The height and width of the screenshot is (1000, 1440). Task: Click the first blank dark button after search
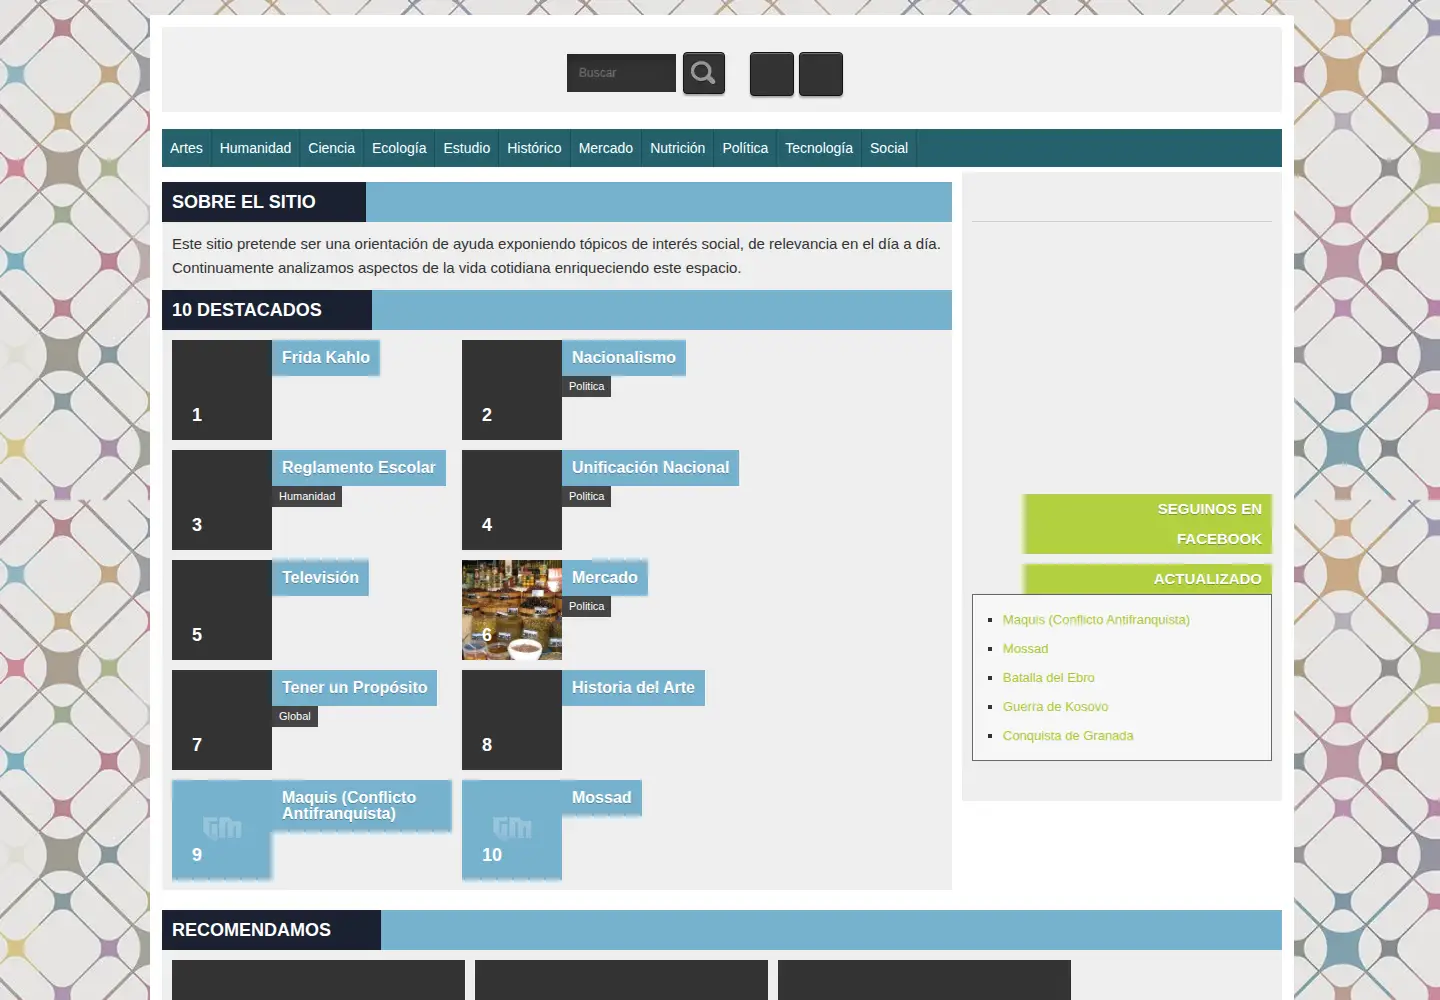[x=772, y=74]
